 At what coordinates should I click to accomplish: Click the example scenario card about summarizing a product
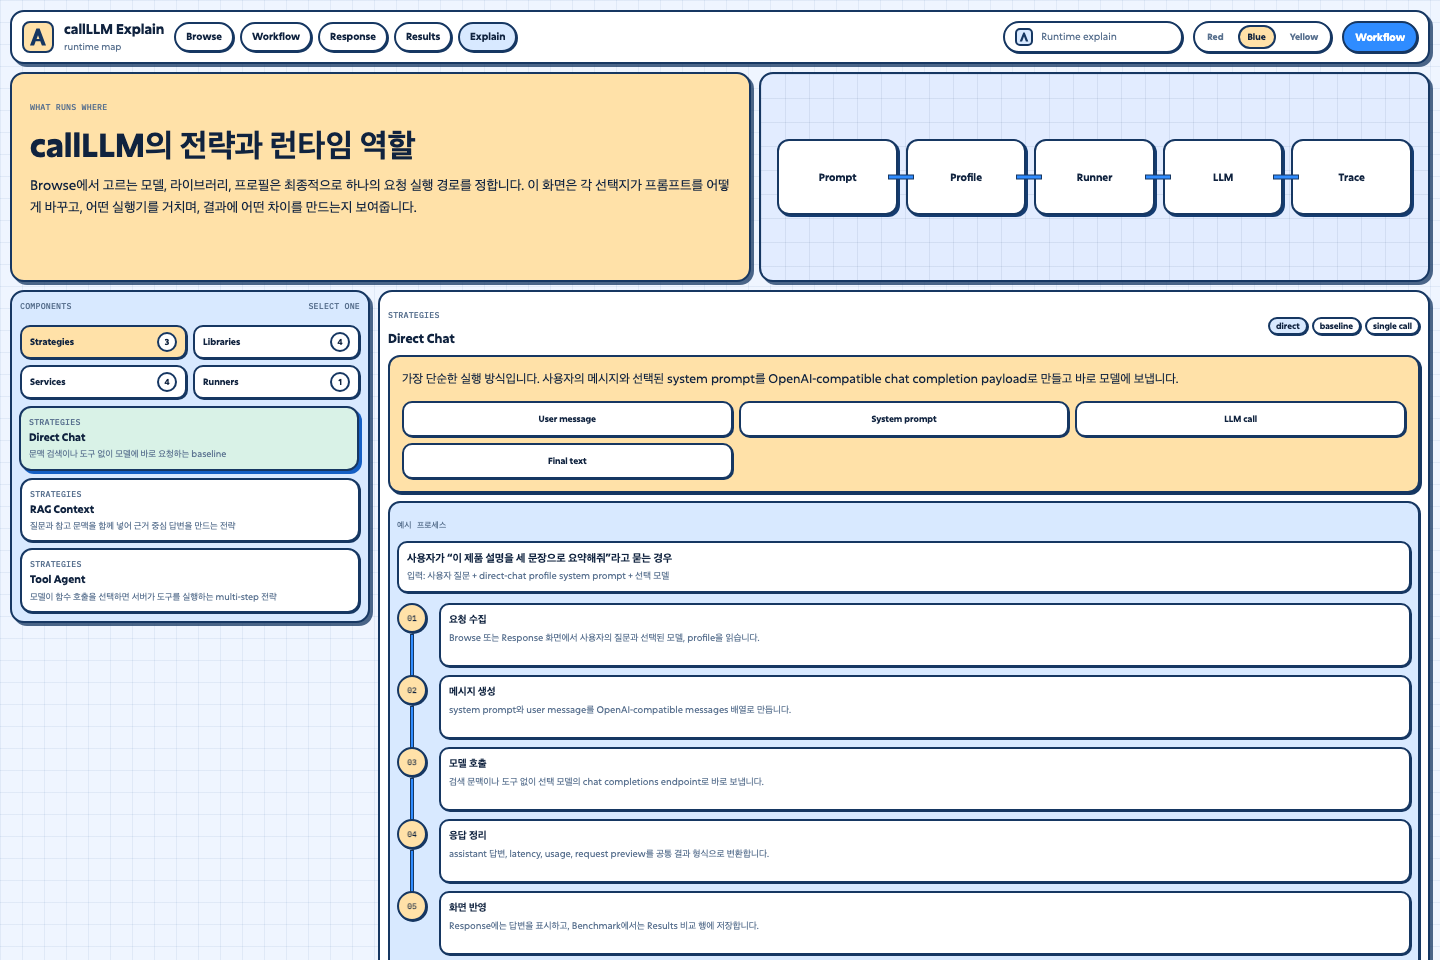click(x=904, y=567)
